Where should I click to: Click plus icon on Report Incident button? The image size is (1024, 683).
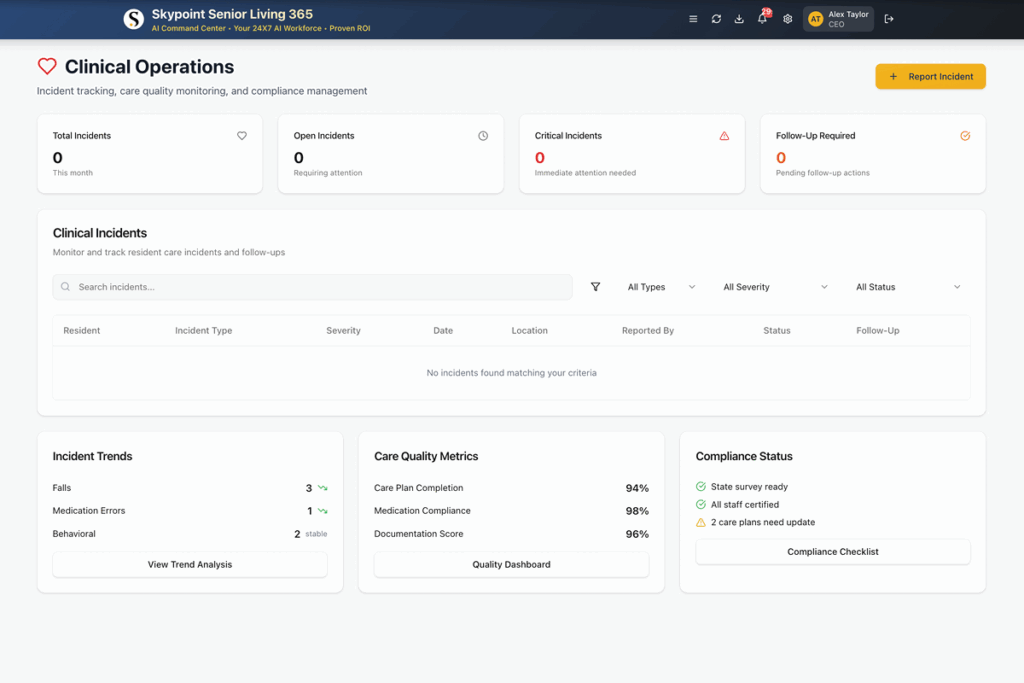(893, 76)
